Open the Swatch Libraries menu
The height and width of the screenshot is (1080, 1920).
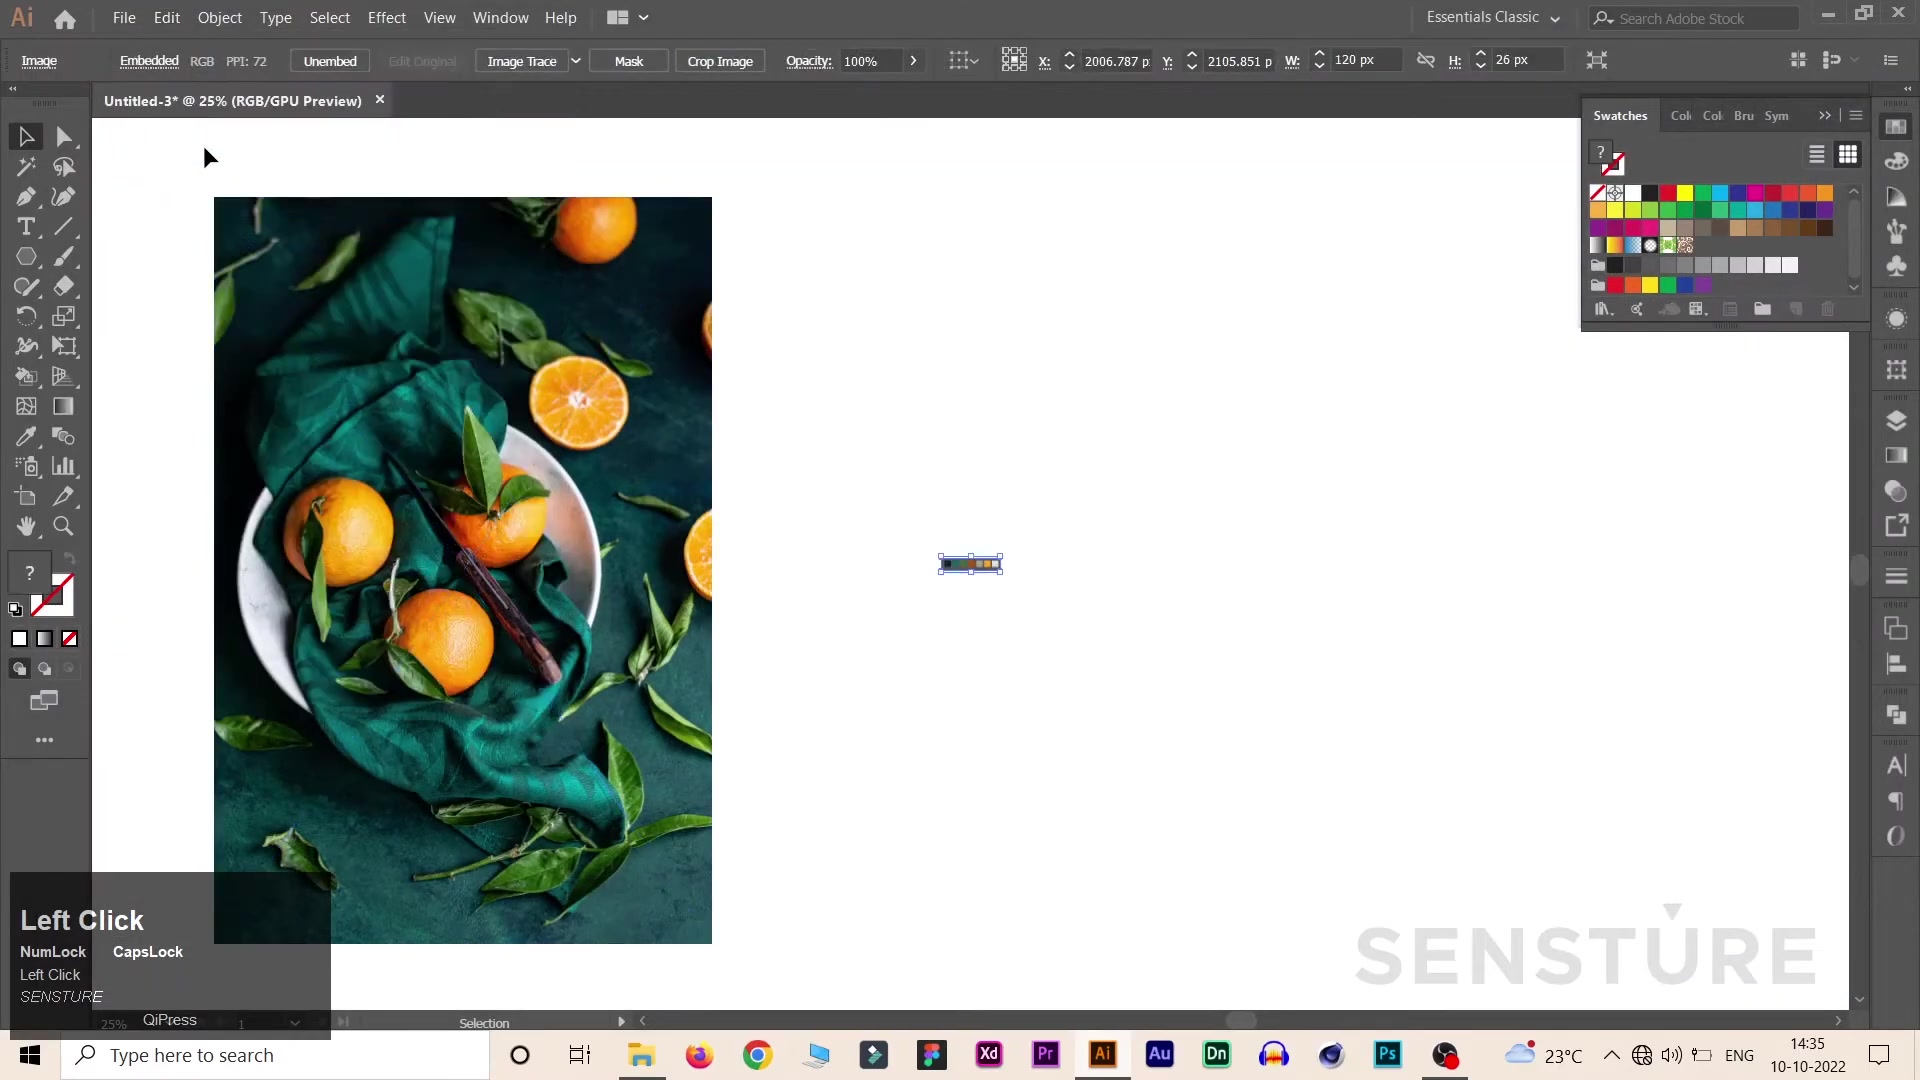pos(1602,309)
